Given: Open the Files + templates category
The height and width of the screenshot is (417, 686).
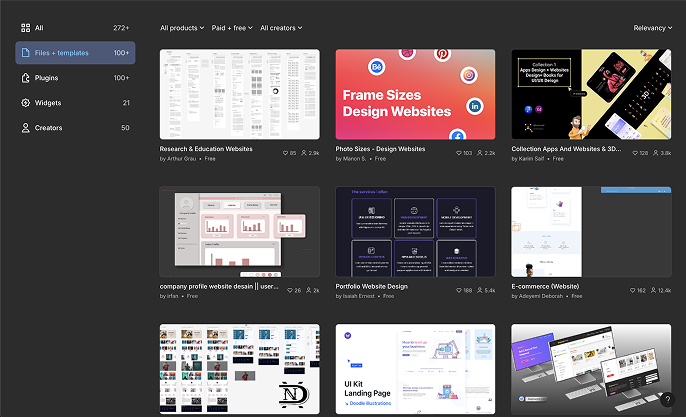Looking at the screenshot, I should [75, 53].
